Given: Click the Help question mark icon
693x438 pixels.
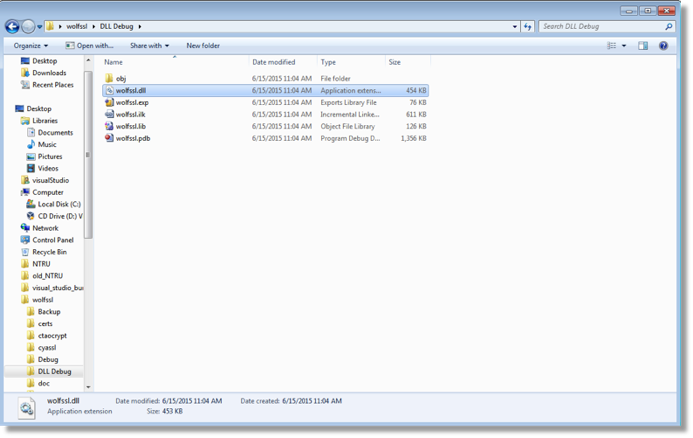Looking at the screenshot, I should coord(663,46).
